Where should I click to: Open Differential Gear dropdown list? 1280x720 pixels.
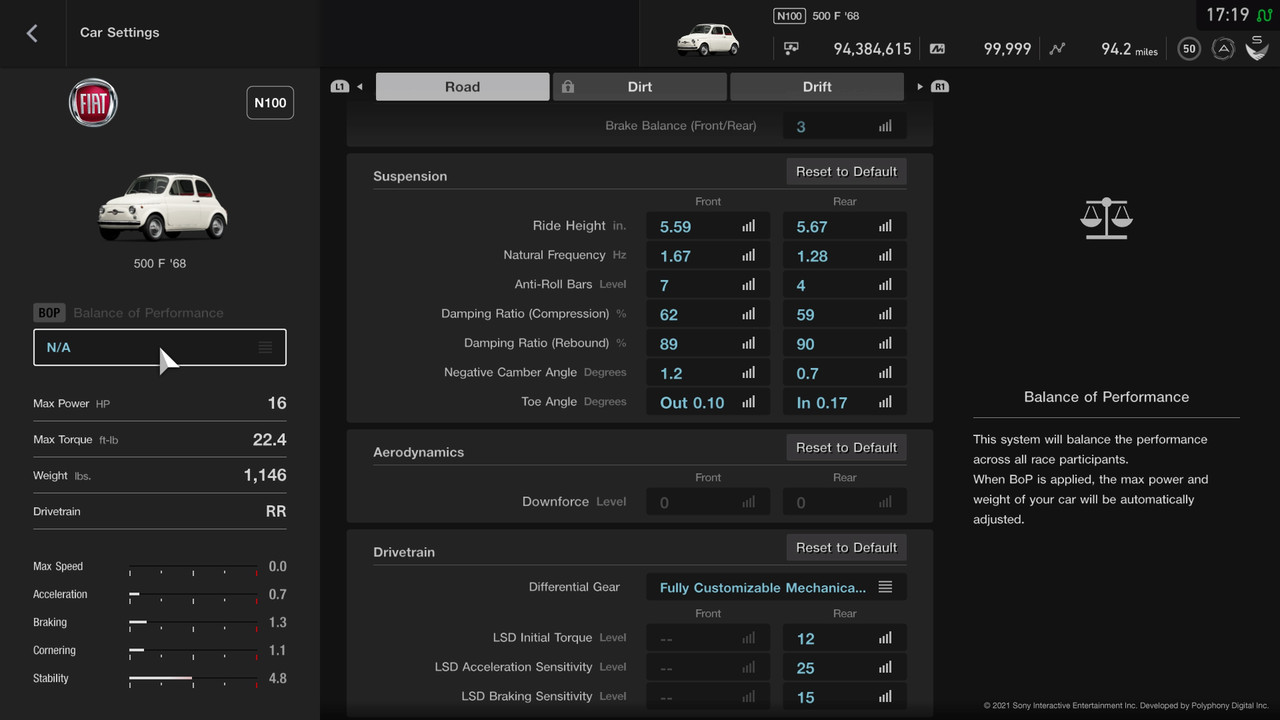[777, 587]
